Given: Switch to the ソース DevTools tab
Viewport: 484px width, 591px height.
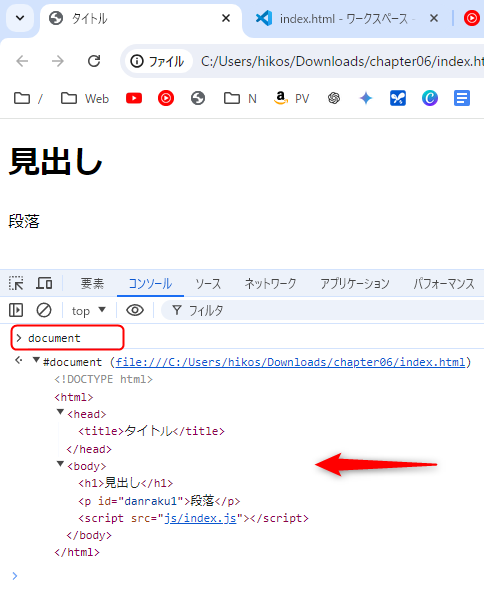Looking at the screenshot, I should tap(208, 283).
